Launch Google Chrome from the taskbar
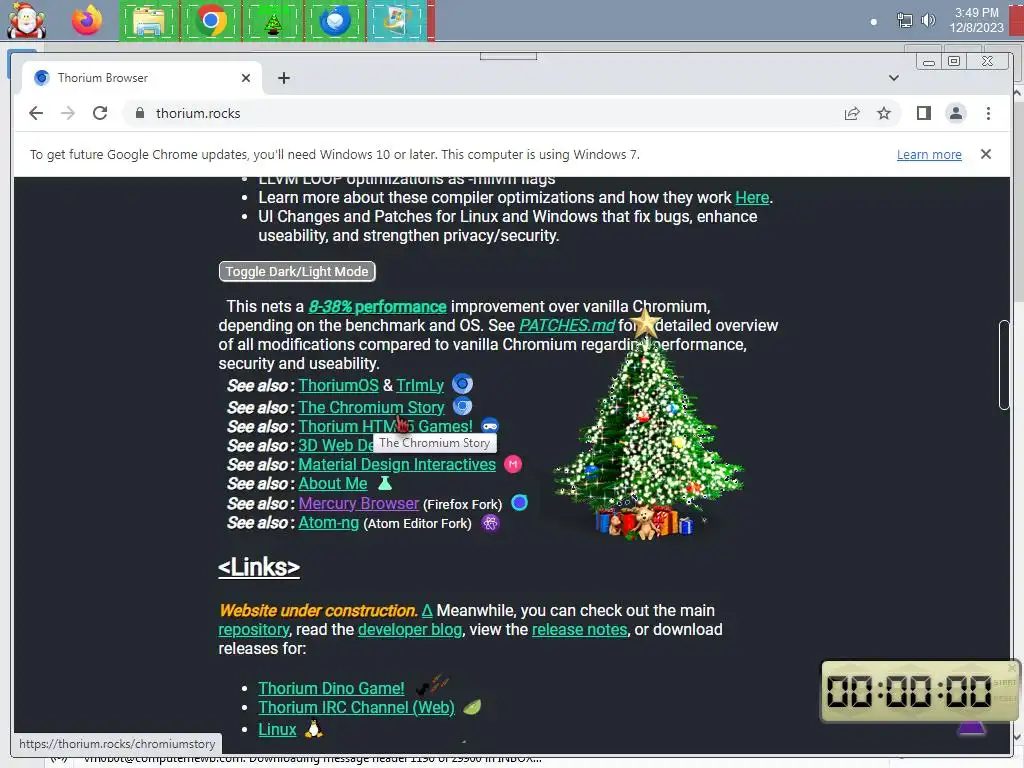Screen dimensions: 1024x768 pos(210,21)
